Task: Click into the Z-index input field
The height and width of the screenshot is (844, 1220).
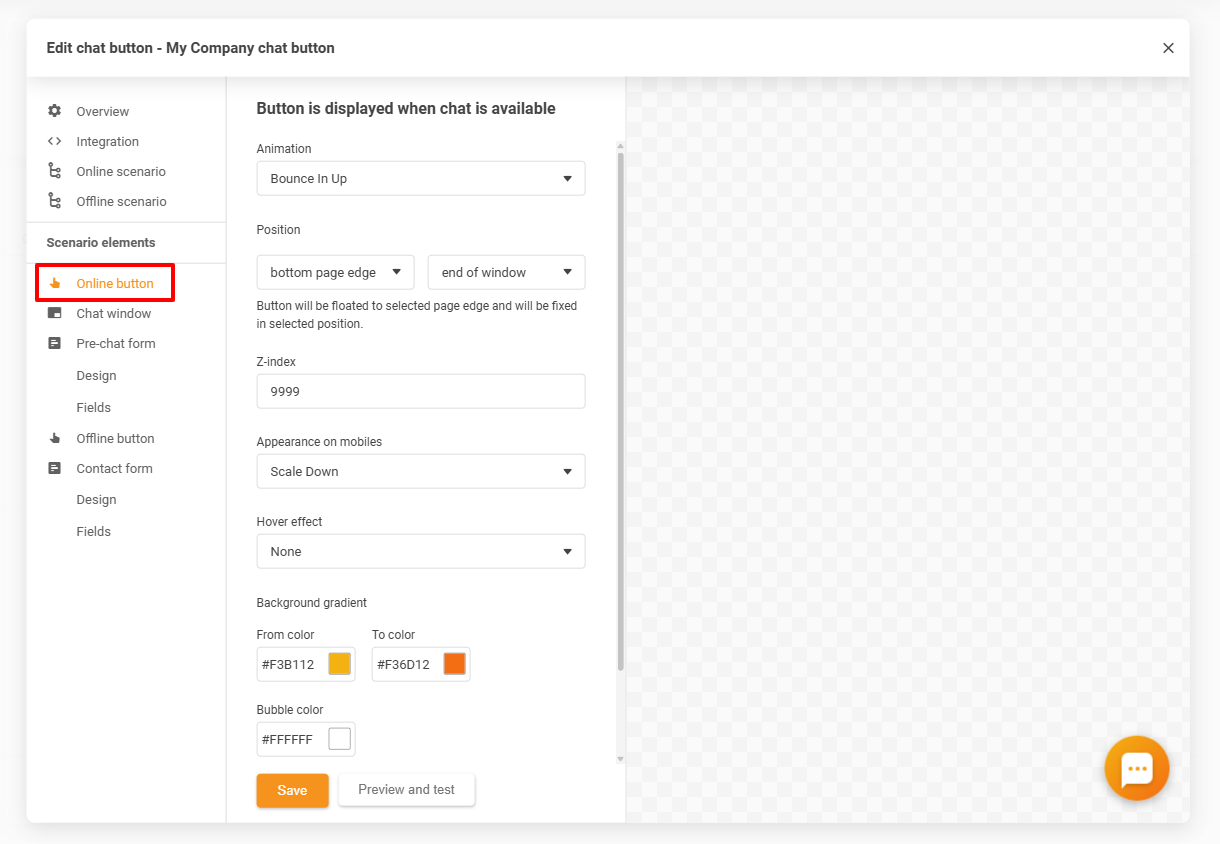Action: pos(420,392)
